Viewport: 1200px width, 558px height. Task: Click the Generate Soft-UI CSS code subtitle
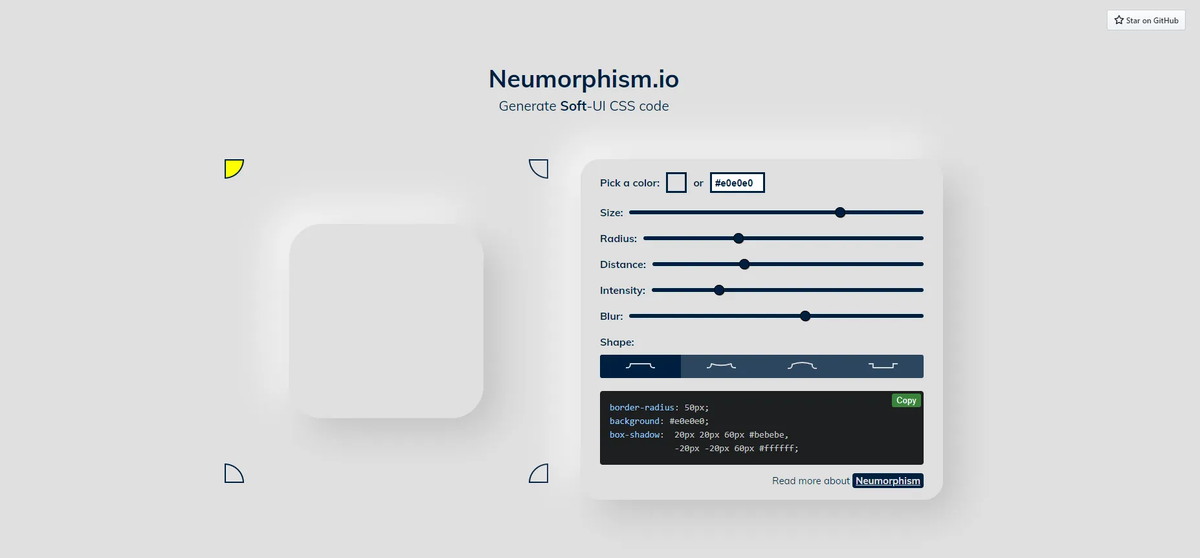coord(584,106)
